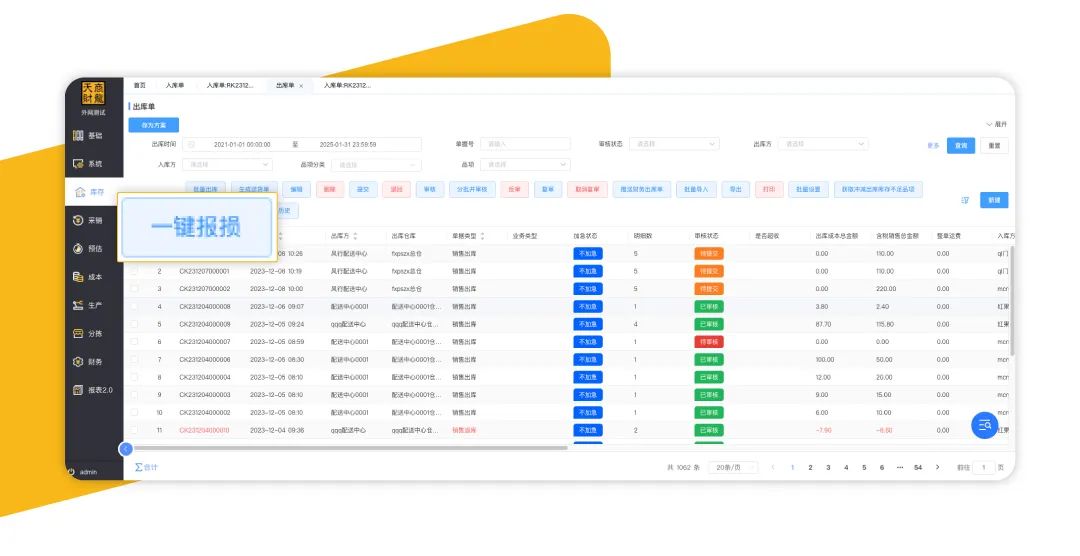Close the 出库单 tab with its x

tap(301, 86)
